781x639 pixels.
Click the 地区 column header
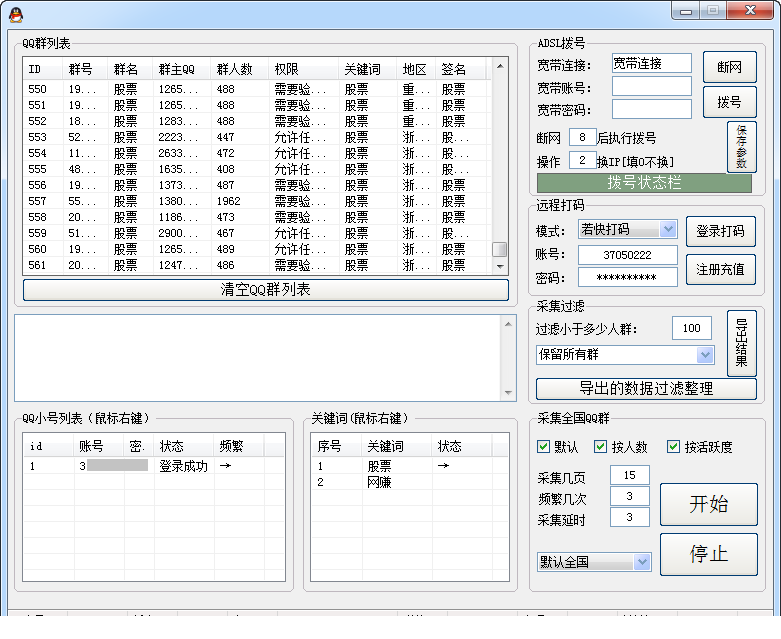(x=416, y=69)
